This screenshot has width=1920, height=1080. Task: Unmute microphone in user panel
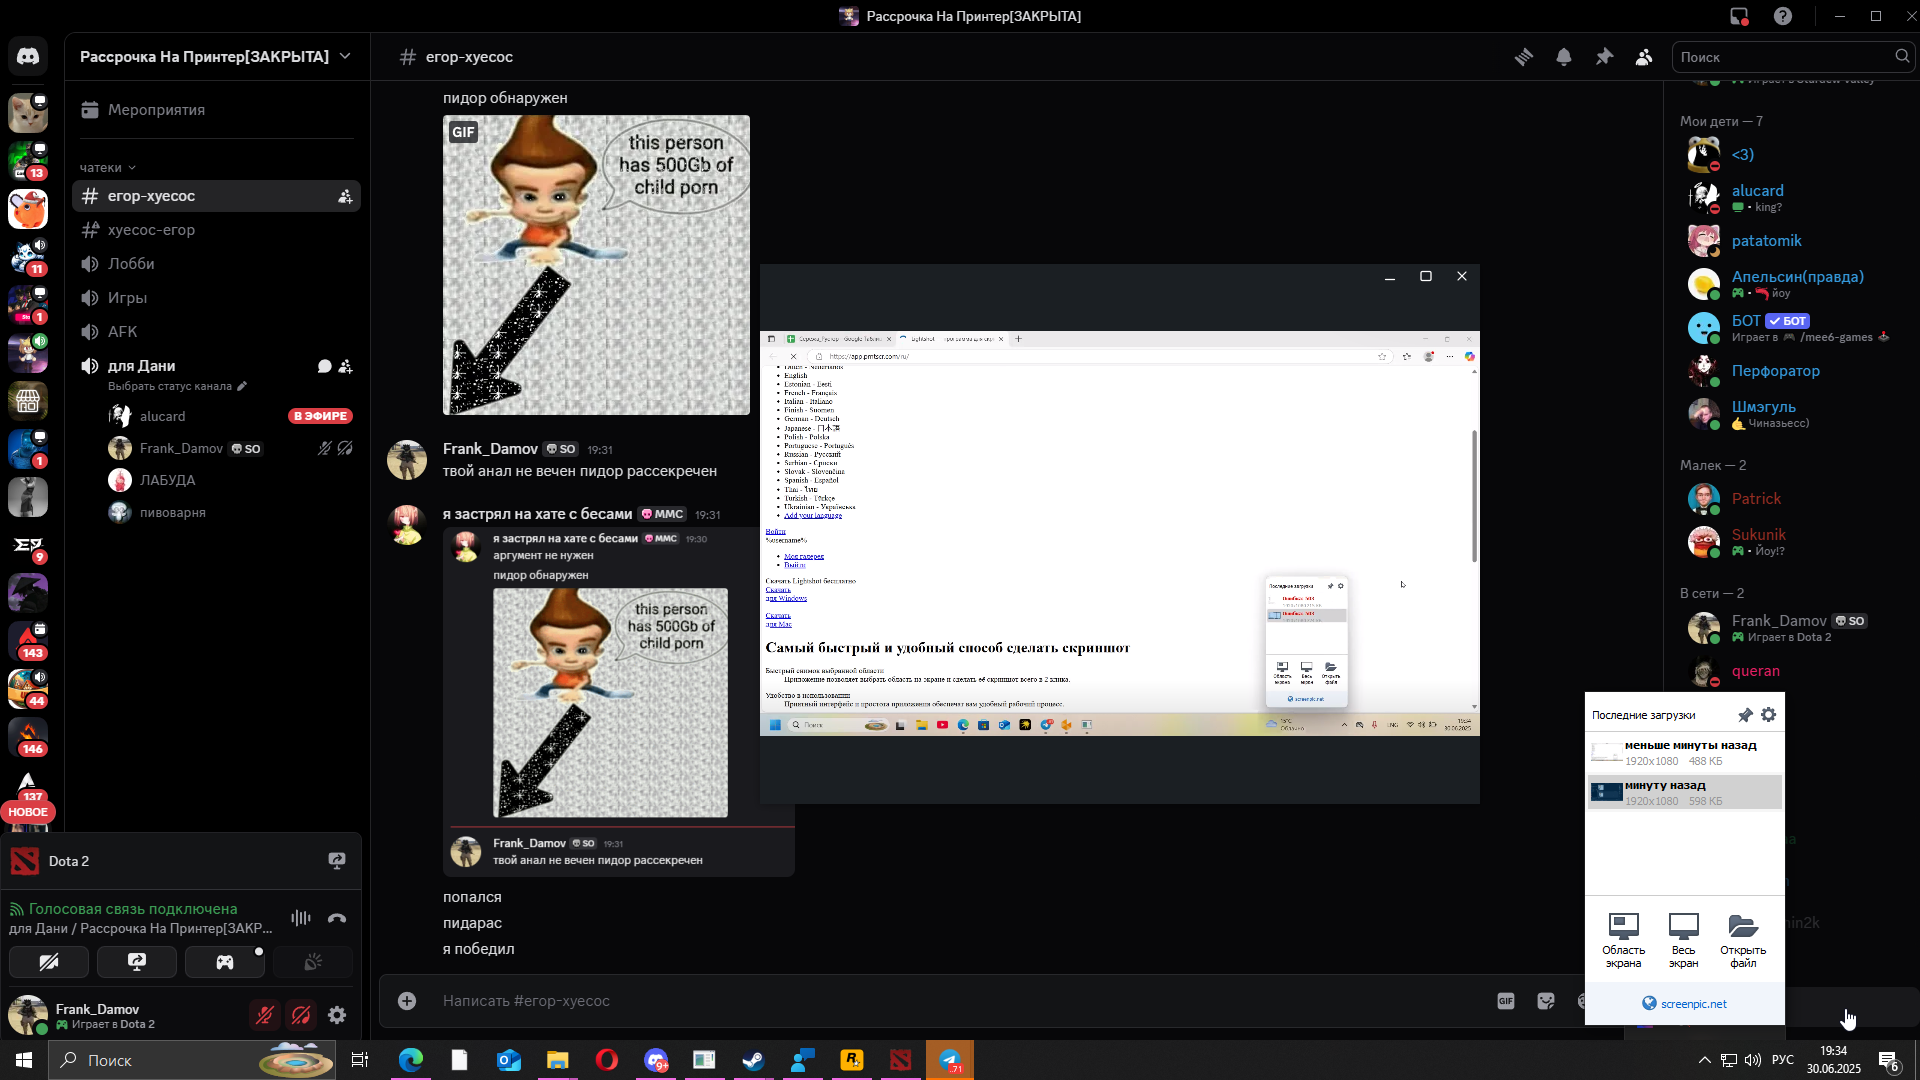[x=265, y=1015]
